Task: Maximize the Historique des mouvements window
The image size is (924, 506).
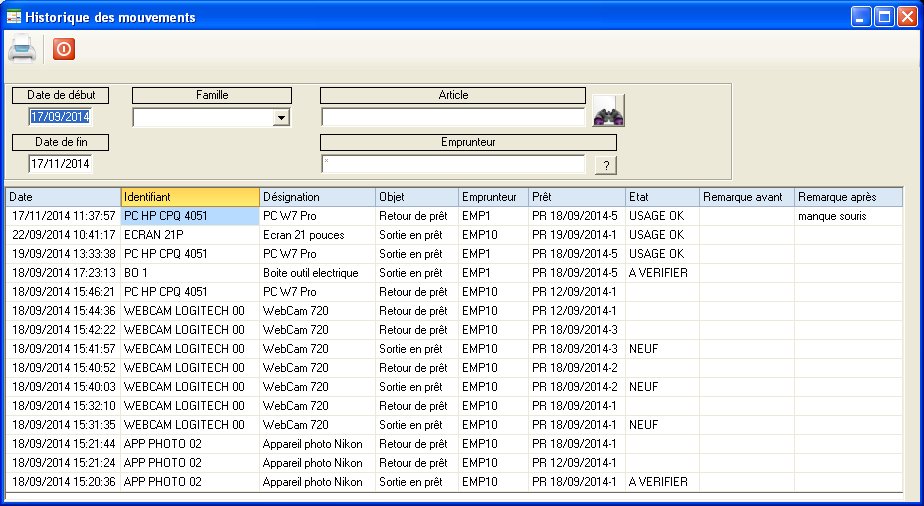Action: [x=884, y=17]
